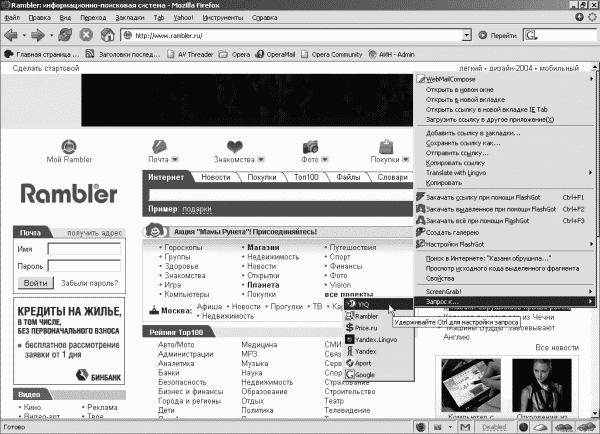Open the woman portrait news thumbnail

[541, 385]
